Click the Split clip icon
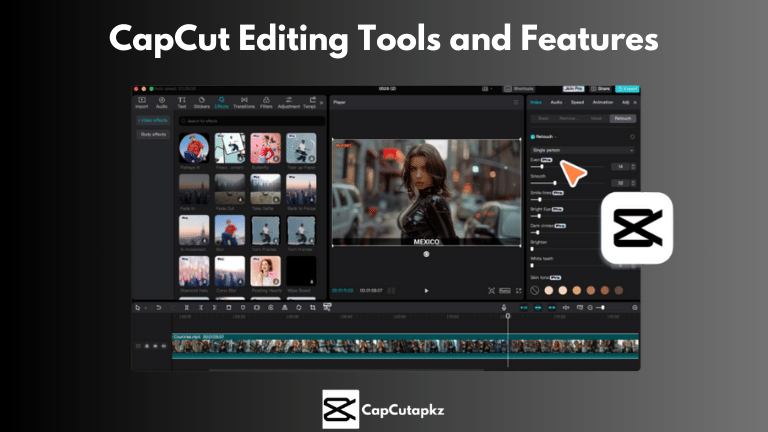The image size is (768, 432). coord(187,308)
